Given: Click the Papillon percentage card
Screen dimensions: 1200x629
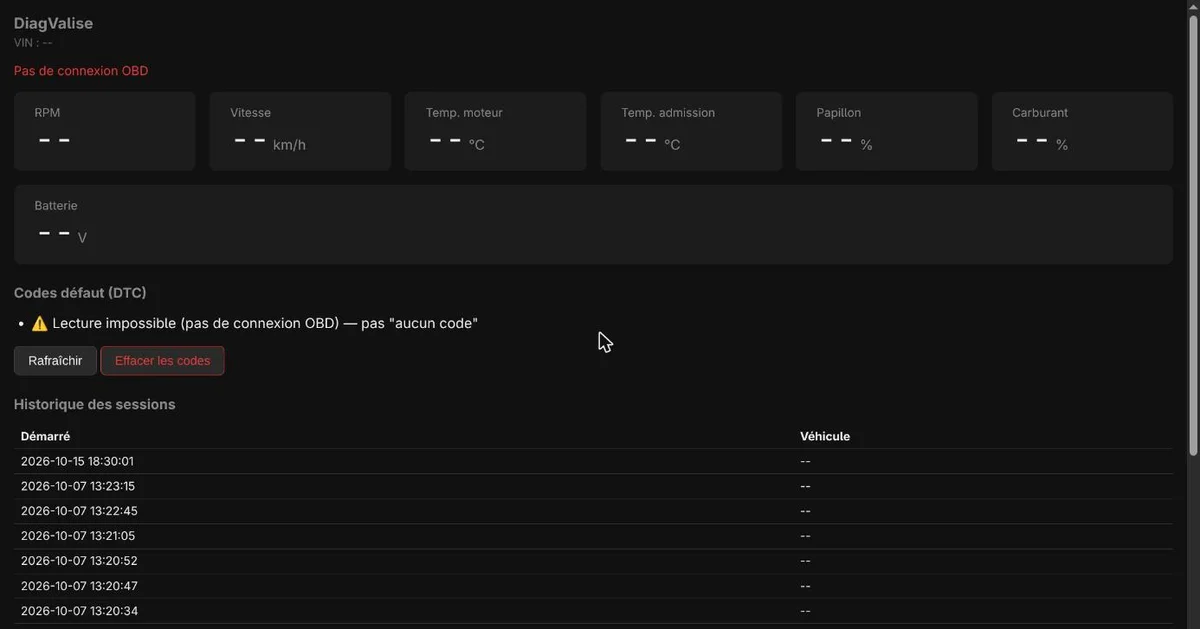Looking at the screenshot, I should 887,131.
